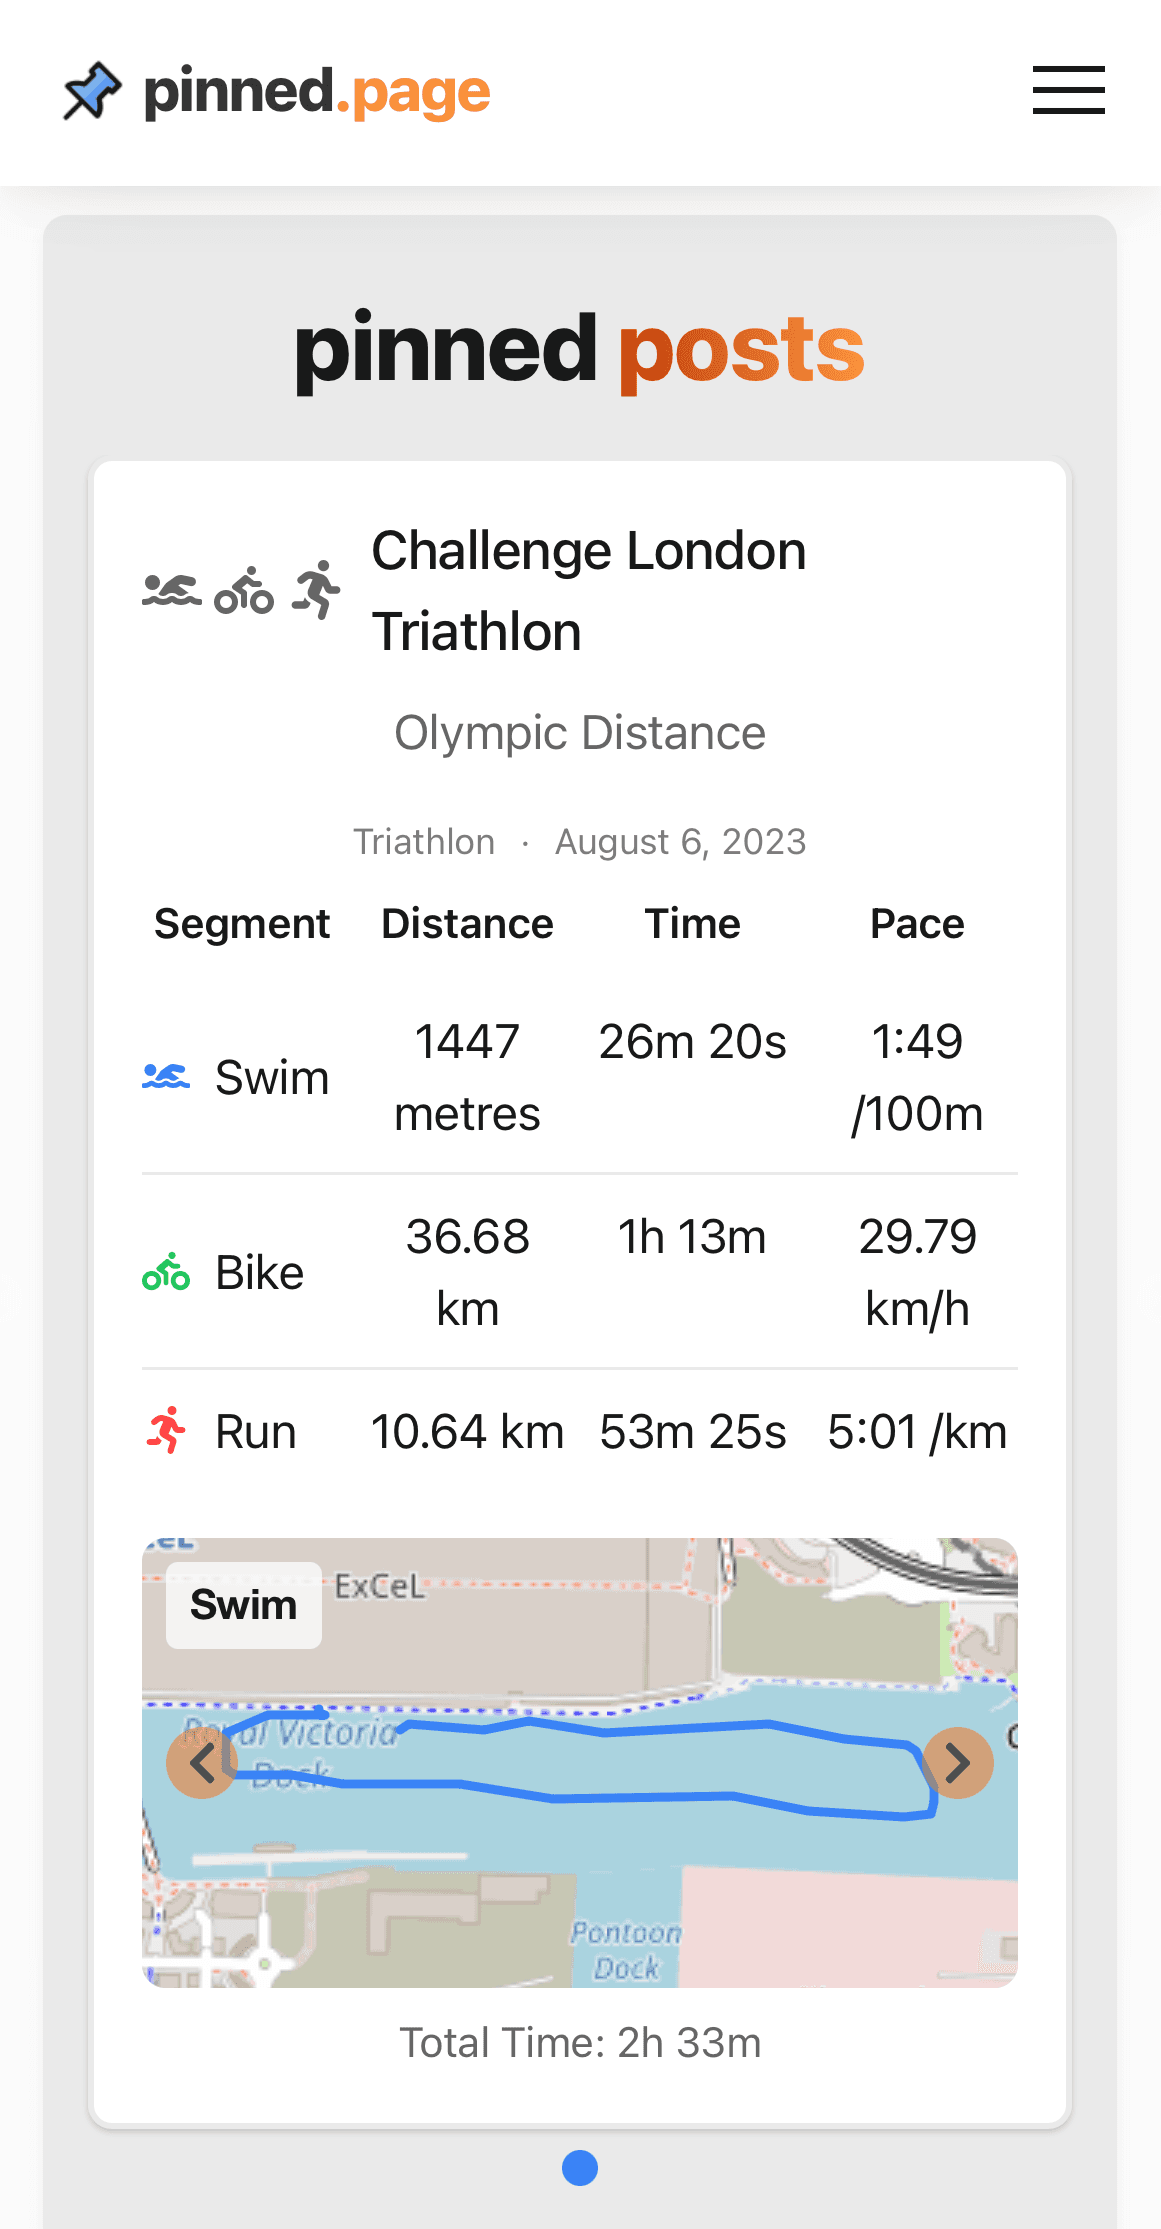
Task: Click the Olympic Distance subtitle
Action: coord(580,733)
